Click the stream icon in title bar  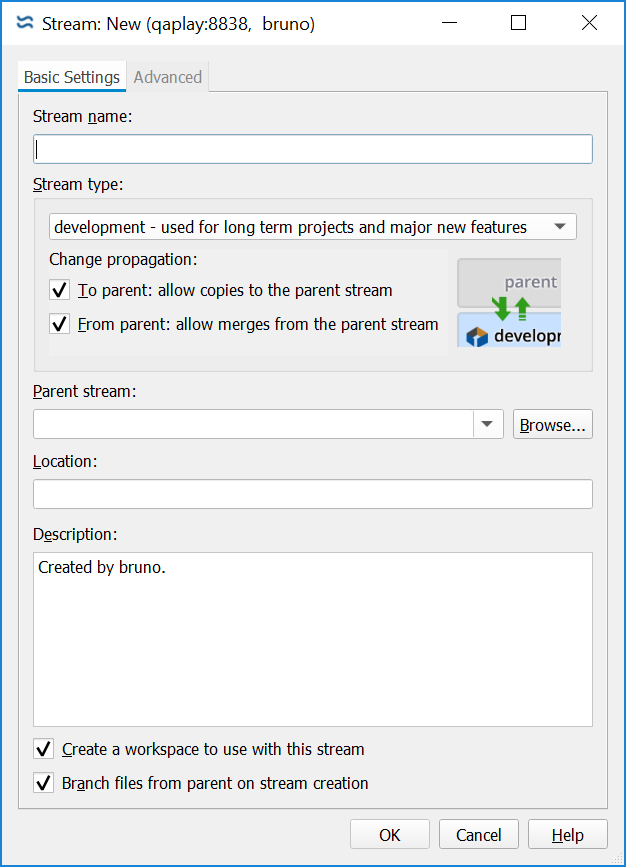tap(25, 23)
